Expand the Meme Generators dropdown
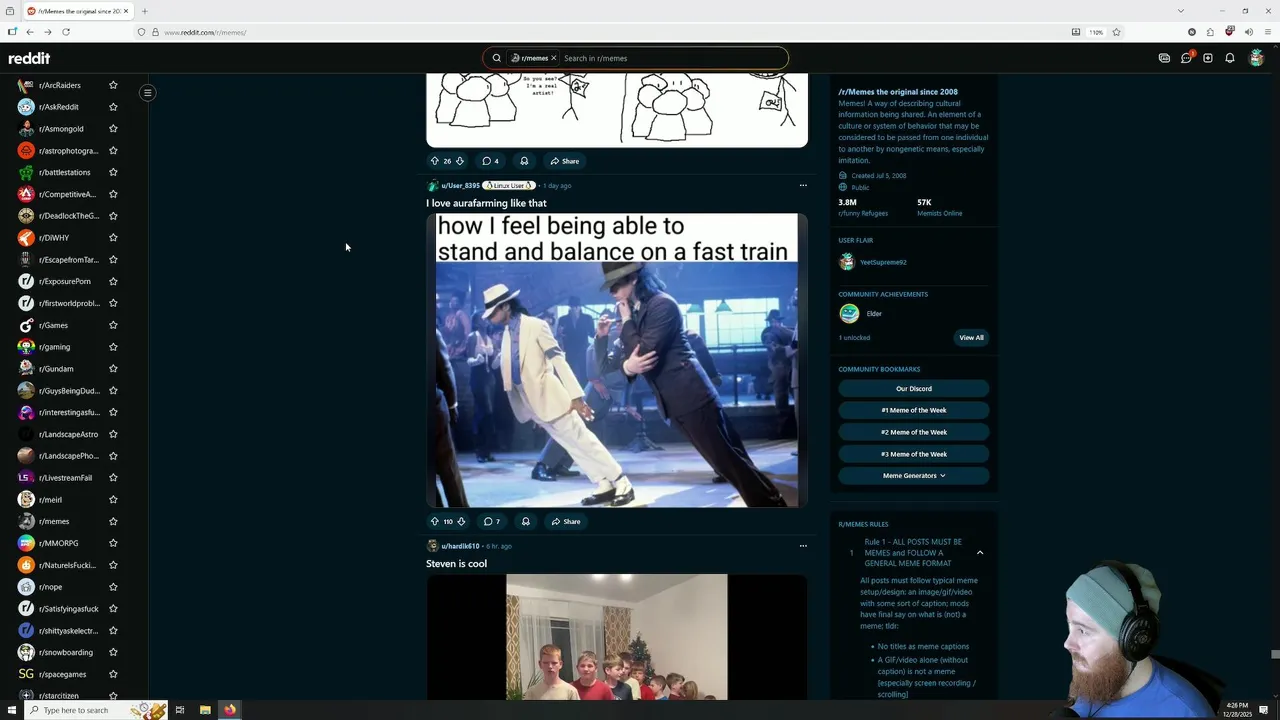1280x720 pixels. 914,476
